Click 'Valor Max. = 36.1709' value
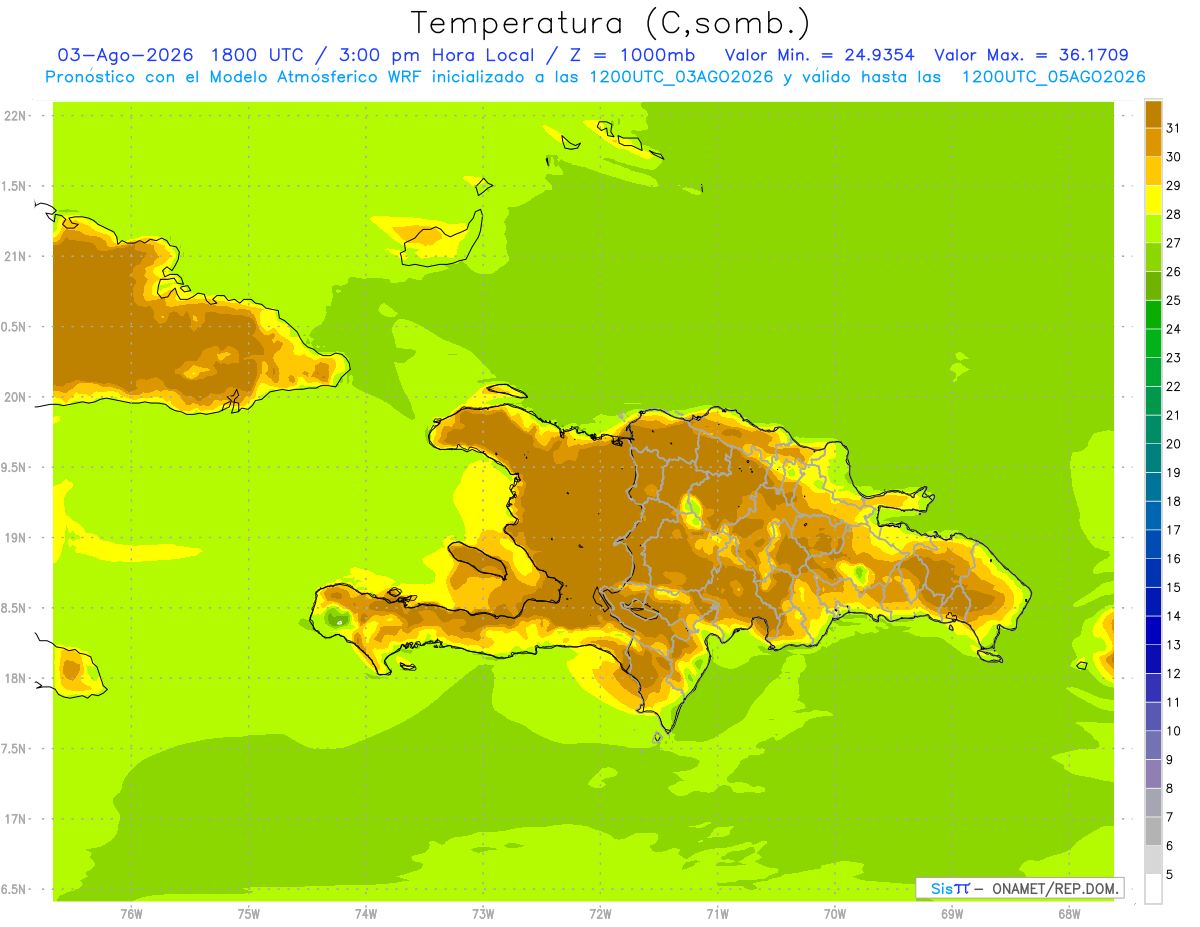 click(1031, 55)
